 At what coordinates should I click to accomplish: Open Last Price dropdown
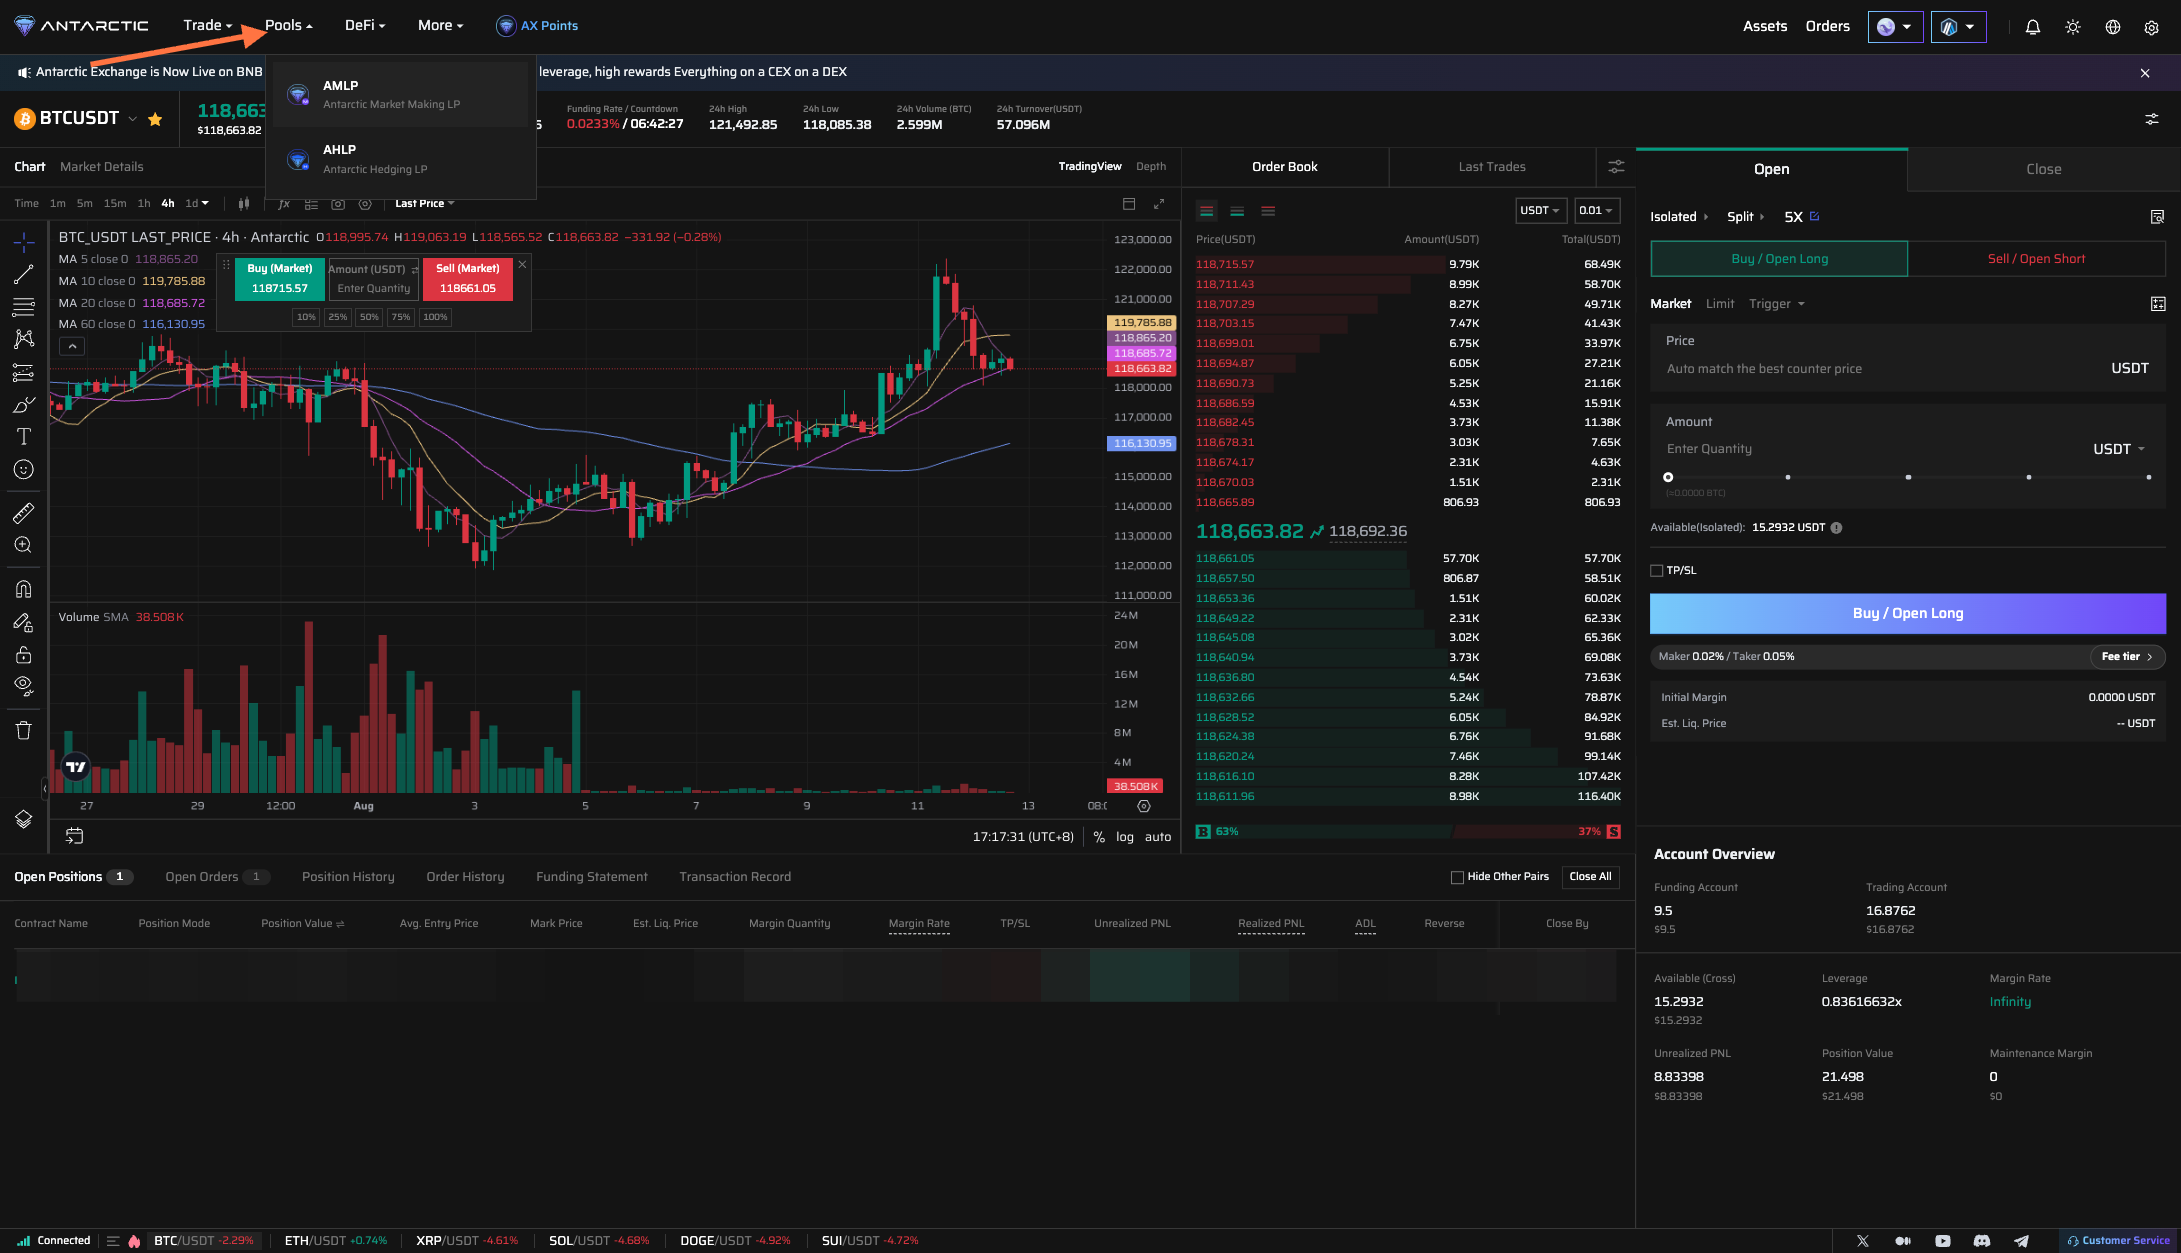tap(424, 203)
